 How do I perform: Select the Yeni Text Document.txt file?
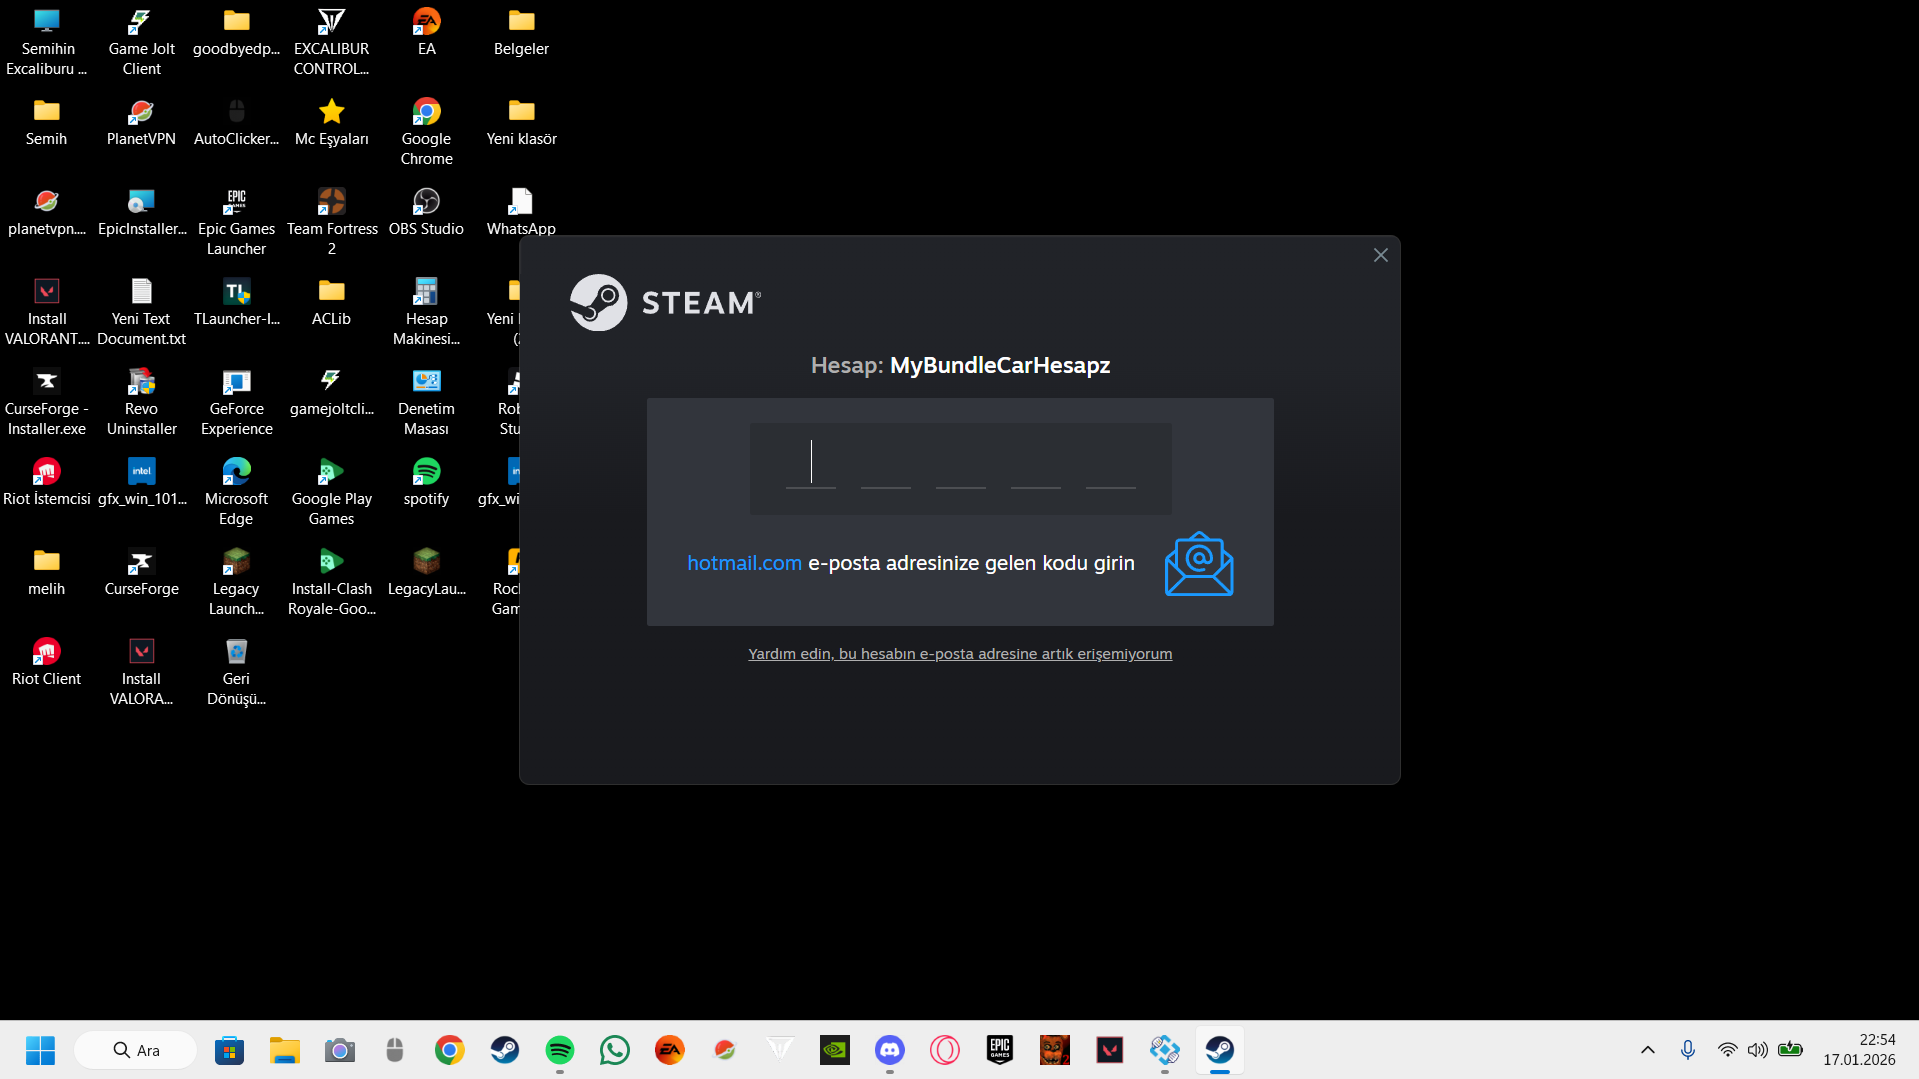142,311
